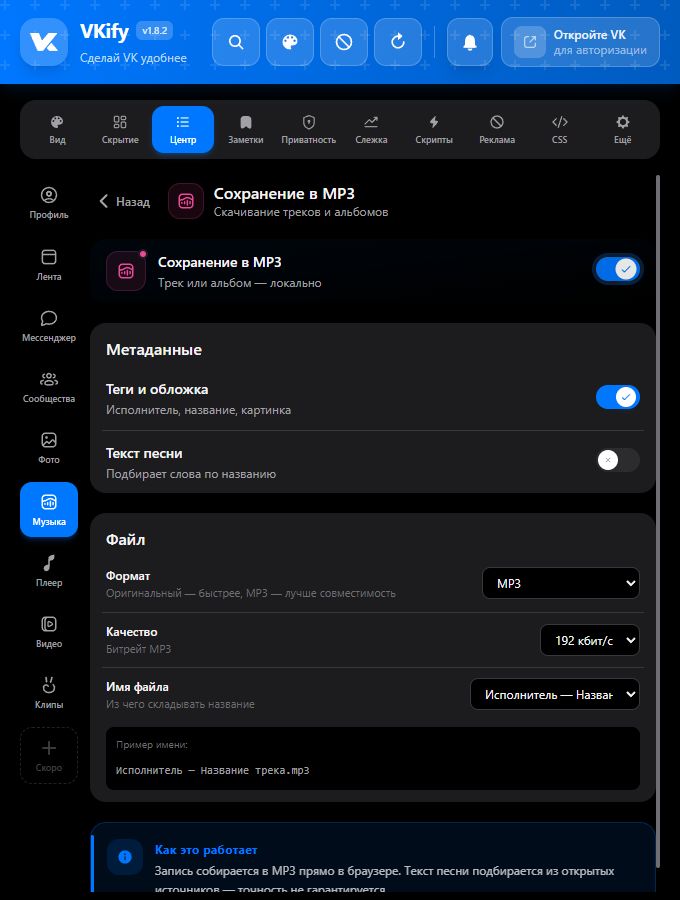Enable Текст песни switch
This screenshot has height=900, width=680.
pos(617,460)
